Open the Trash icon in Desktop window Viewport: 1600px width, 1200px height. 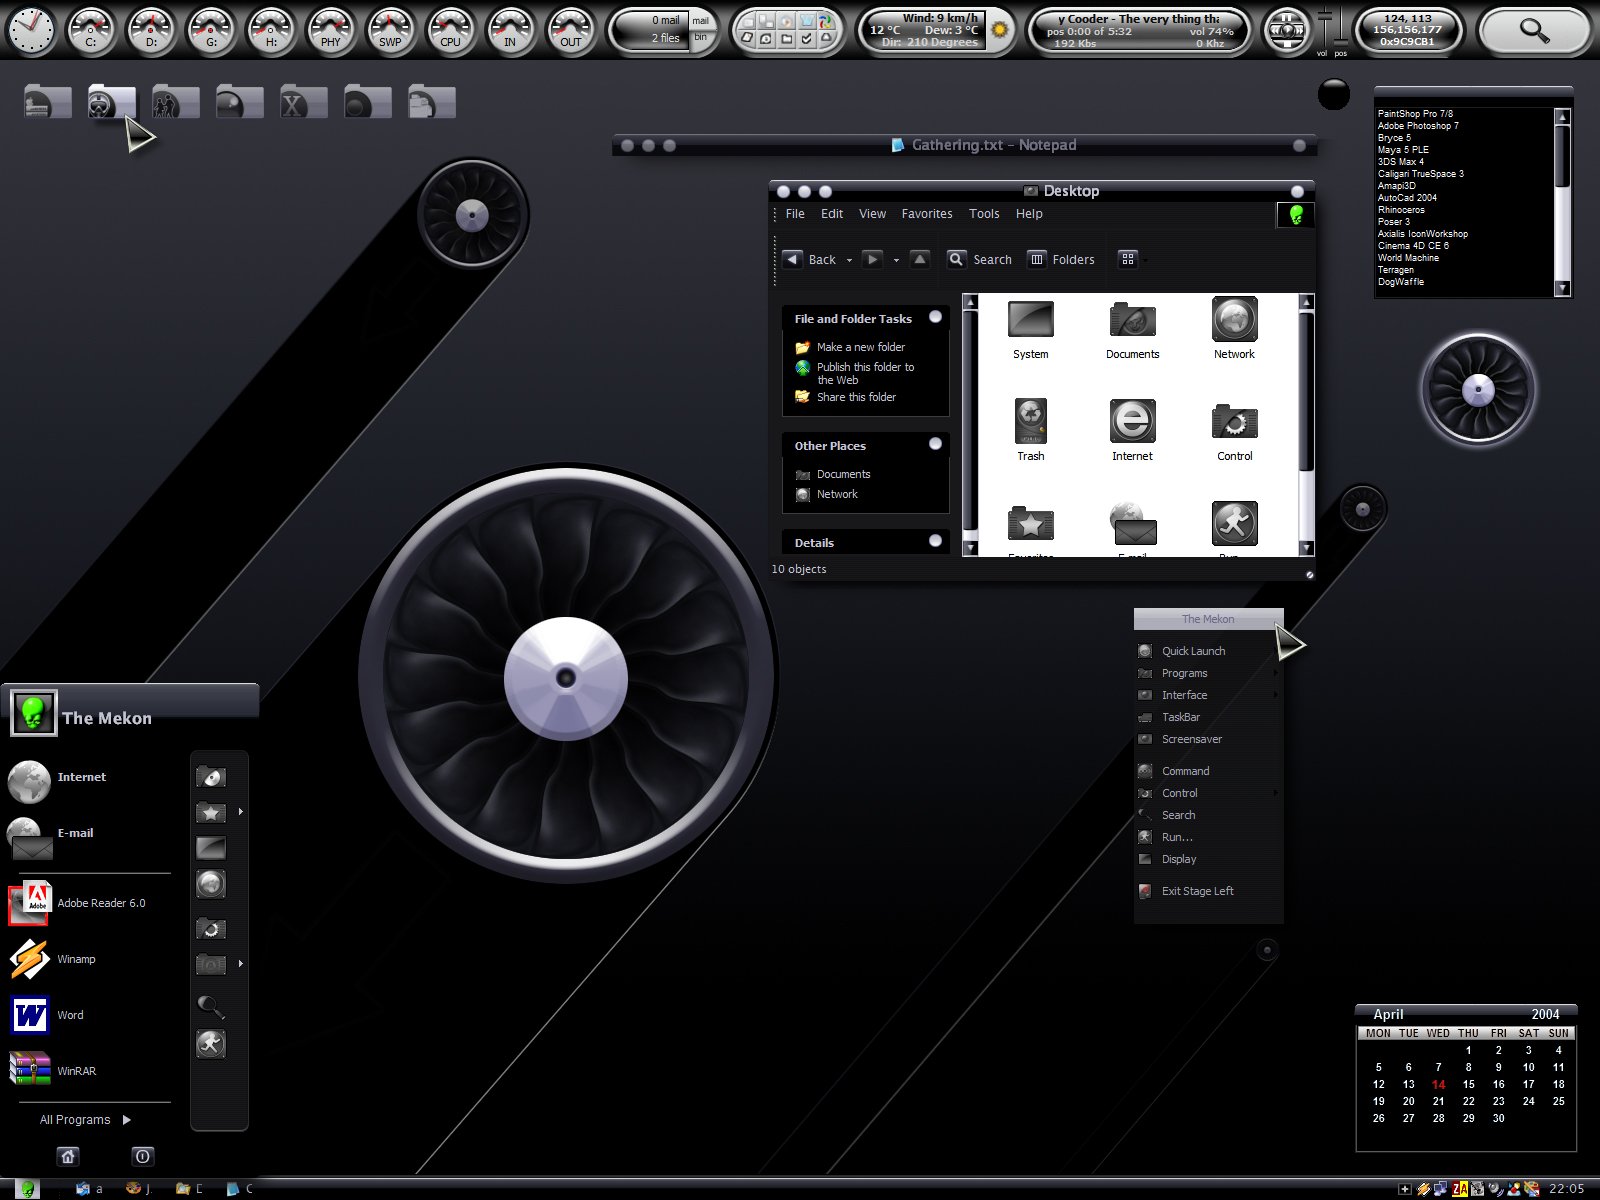[x=1030, y=421]
